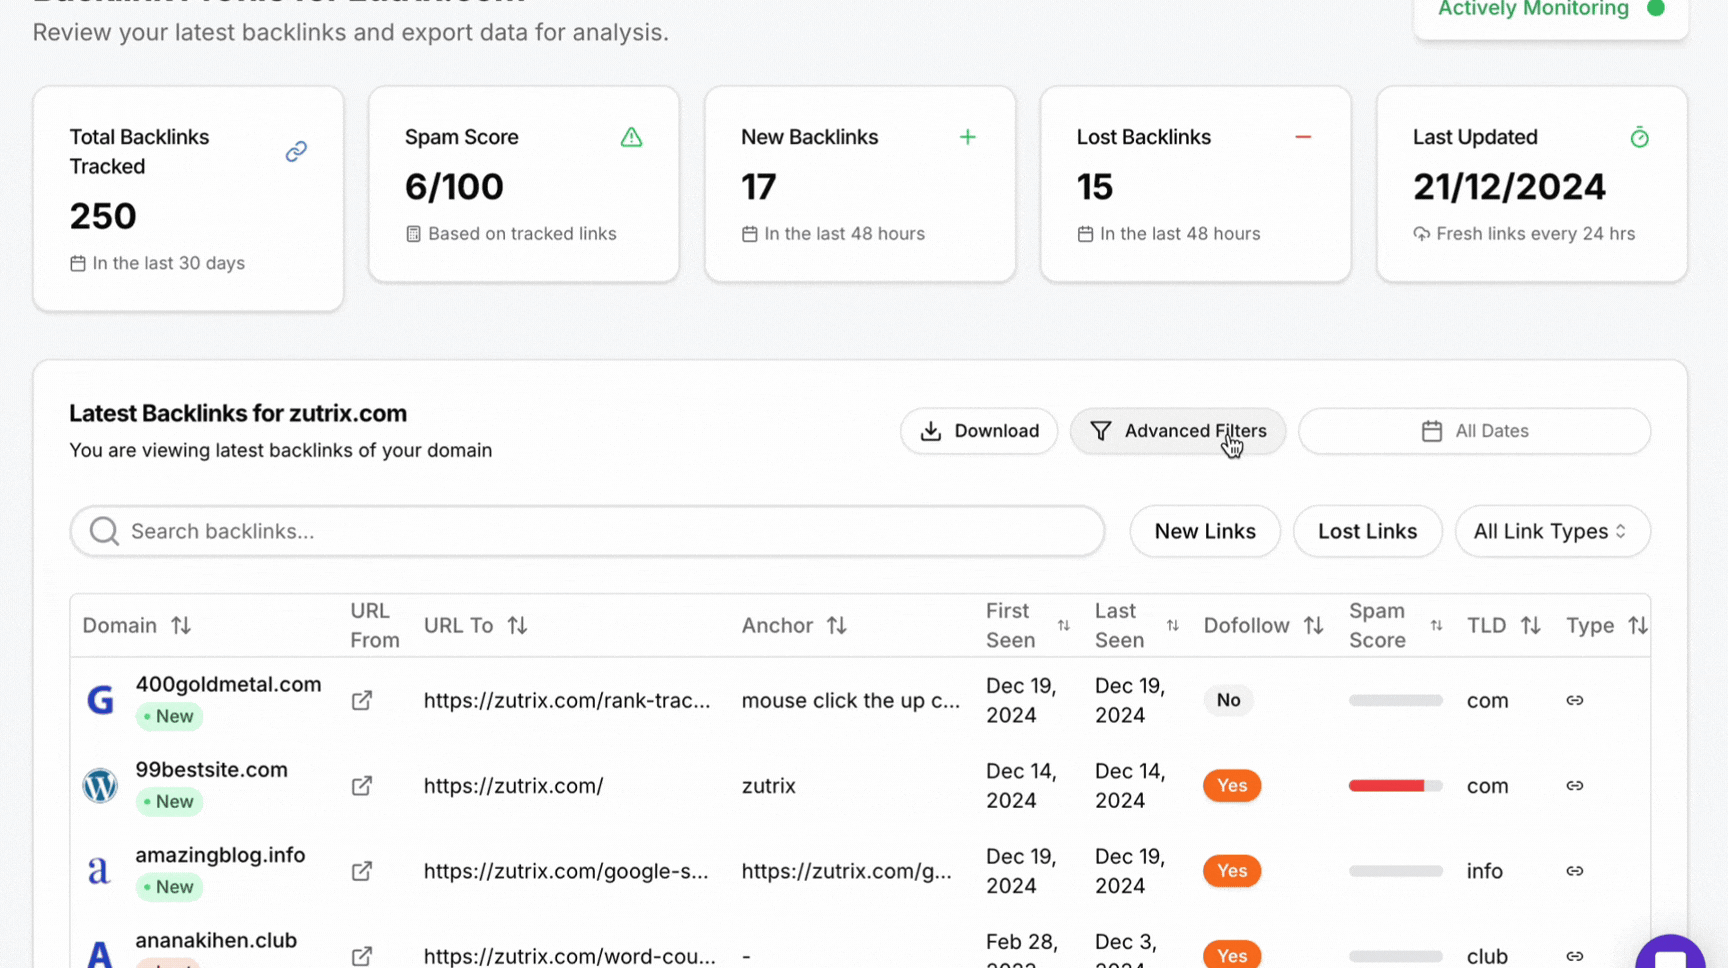Screen dimensions: 1728x968
Task: Expand the All Link Types dropdown
Action: pyautogui.click(x=1551, y=531)
